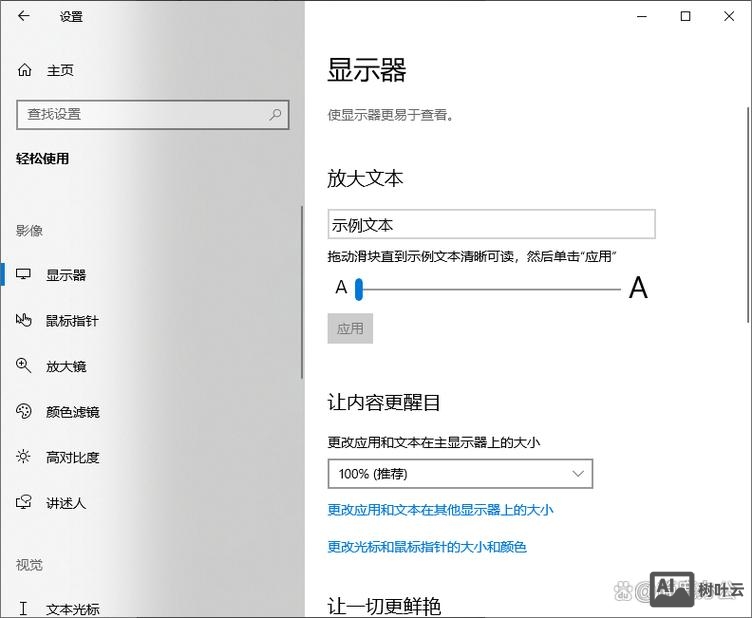Open the 高对比度 settings page

(153, 457)
